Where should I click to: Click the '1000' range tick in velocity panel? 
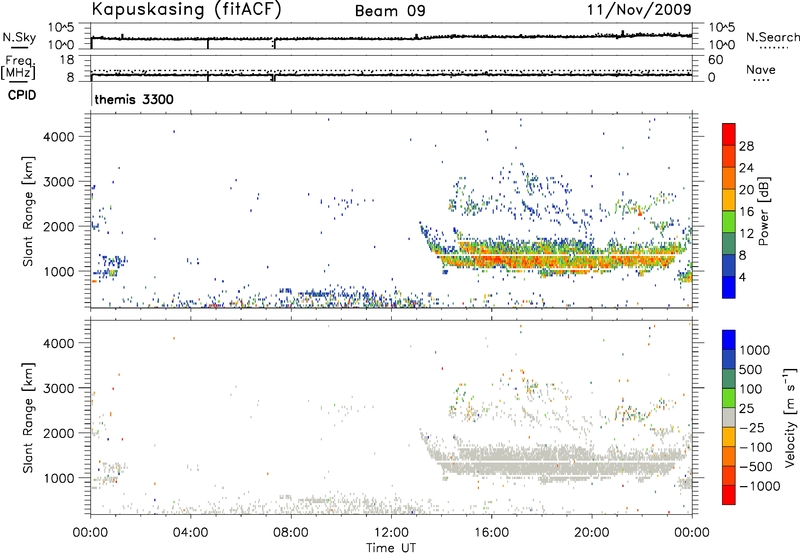pos(58,478)
